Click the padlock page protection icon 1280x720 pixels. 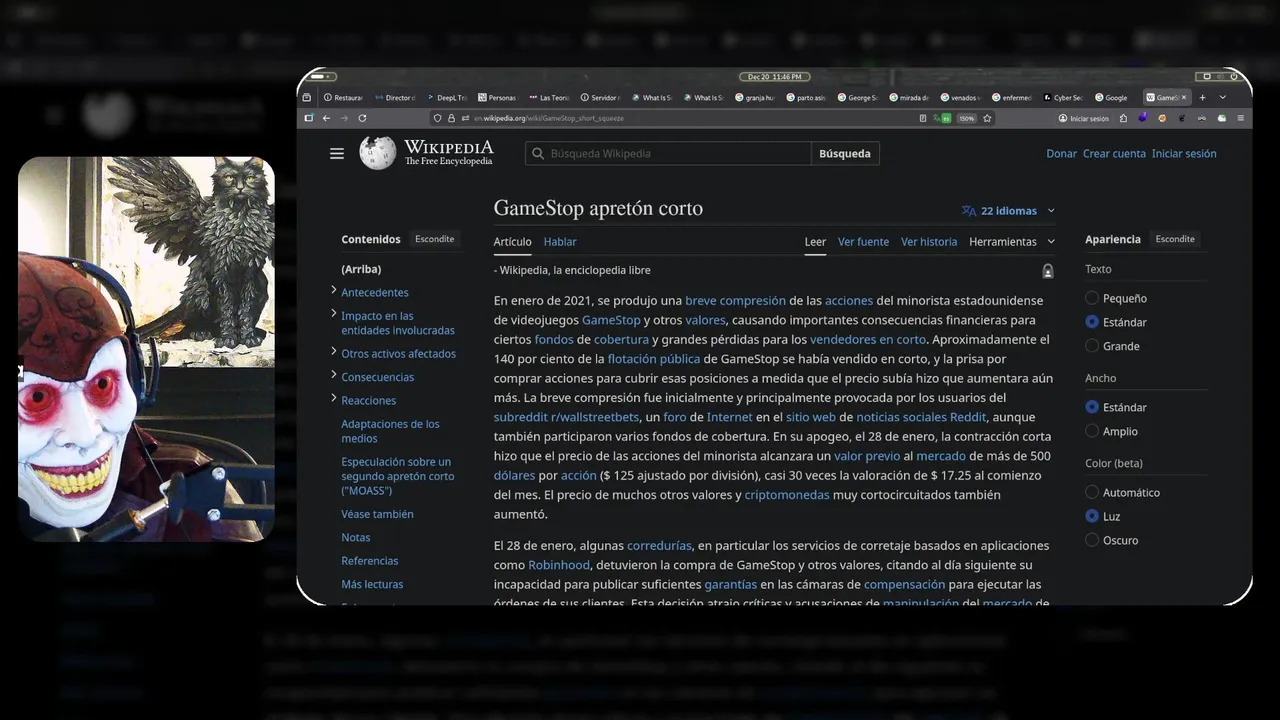pyautogui.click(x=1047, y=271)
